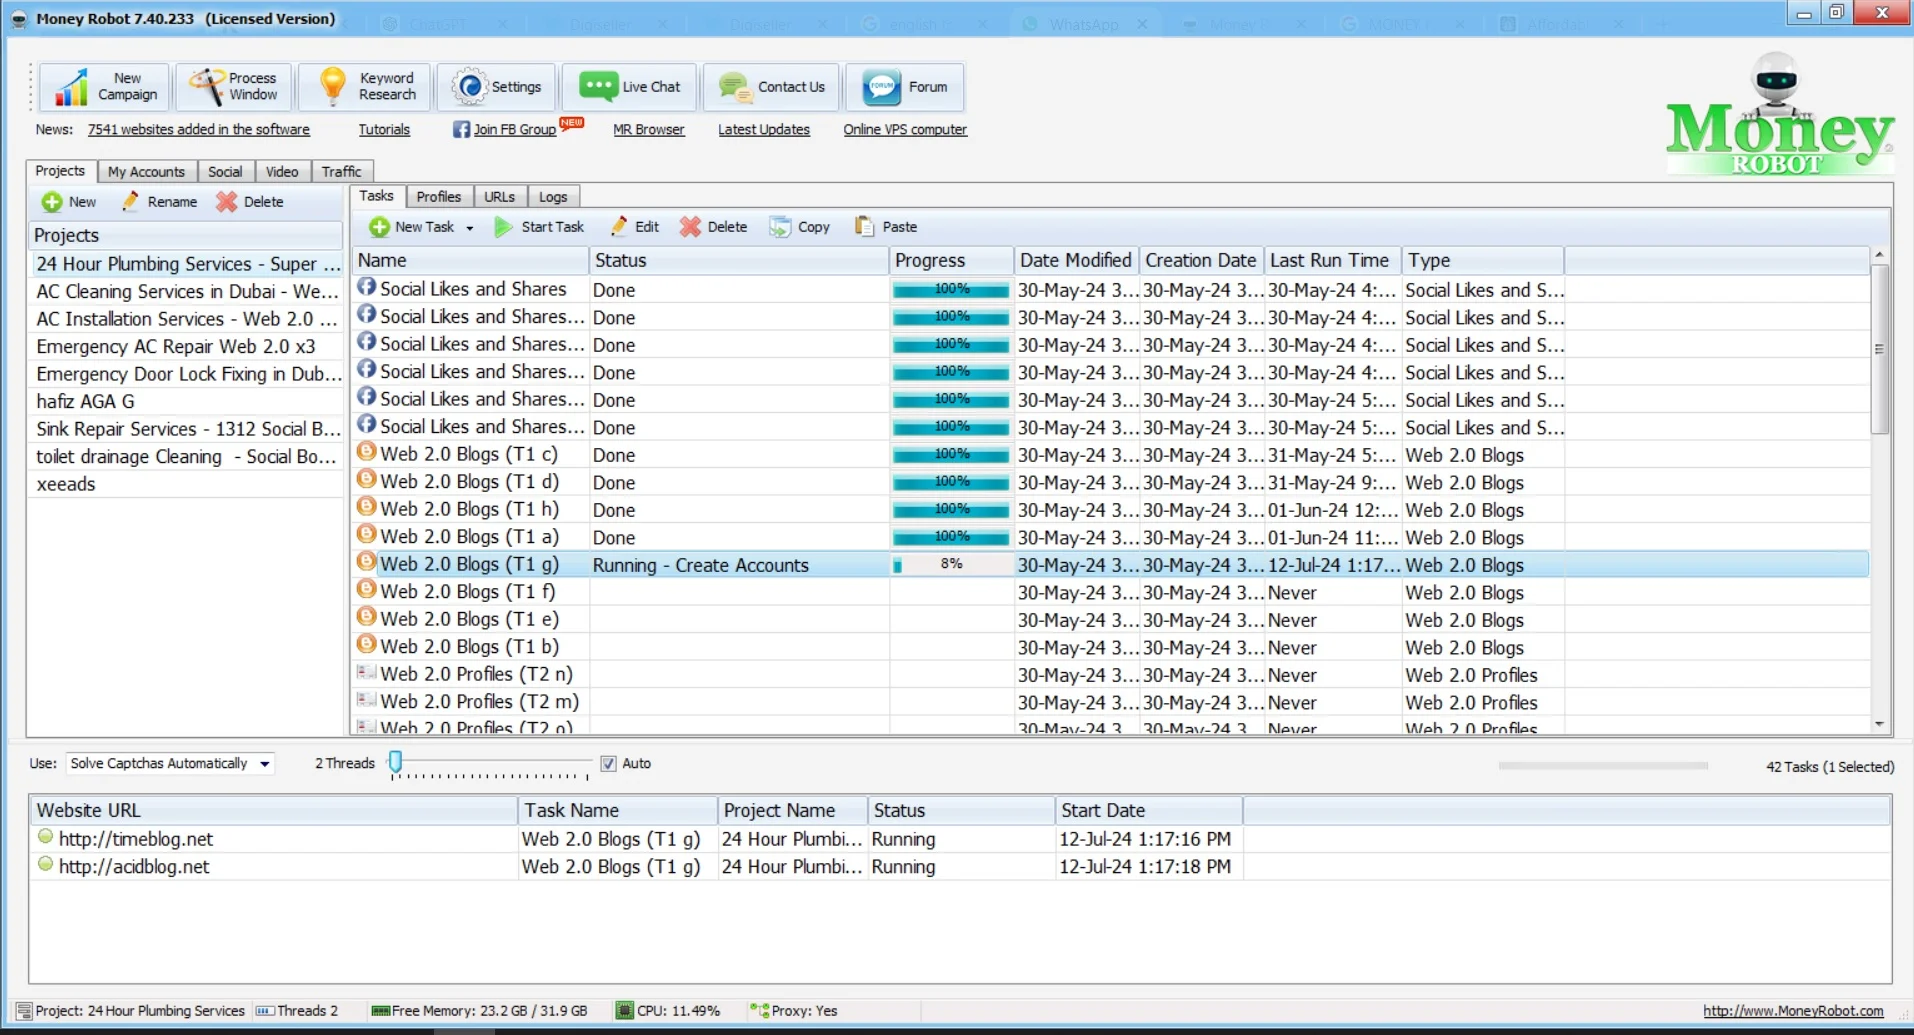The image size is (1914, 1035).
Task: Switch to the Video tab
Action: 282,172
